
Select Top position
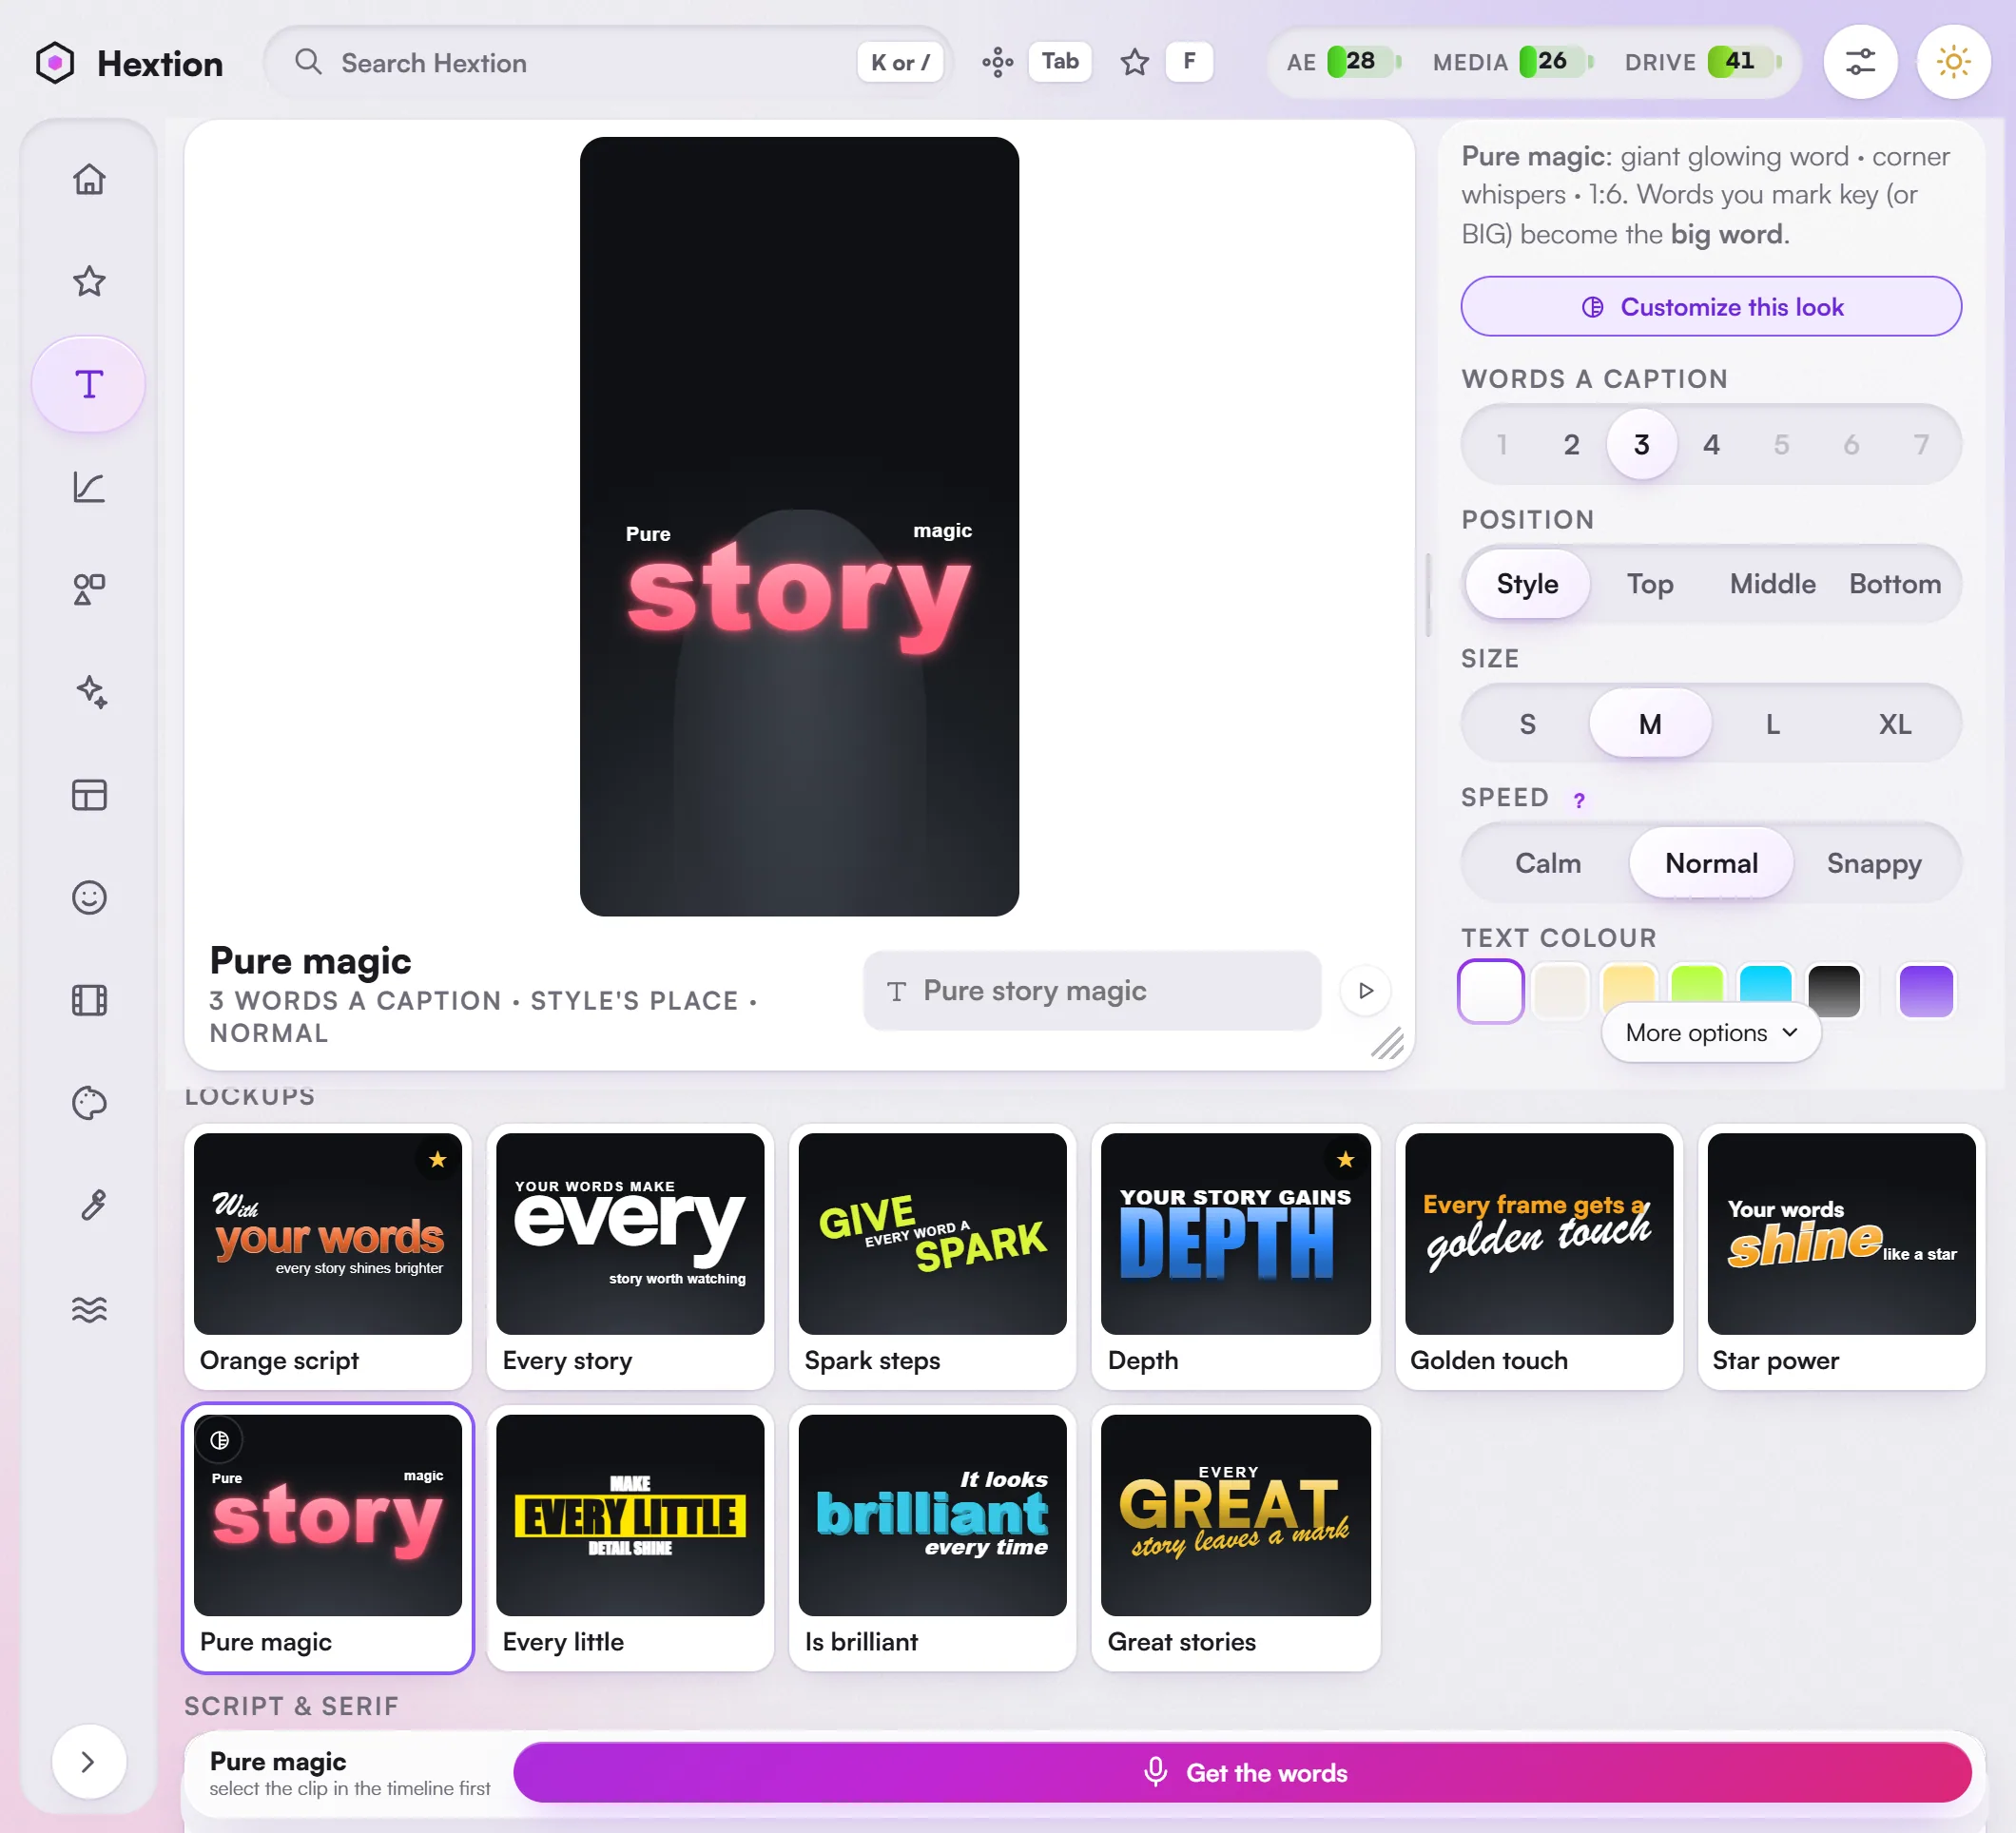(x=1649, y=584)
